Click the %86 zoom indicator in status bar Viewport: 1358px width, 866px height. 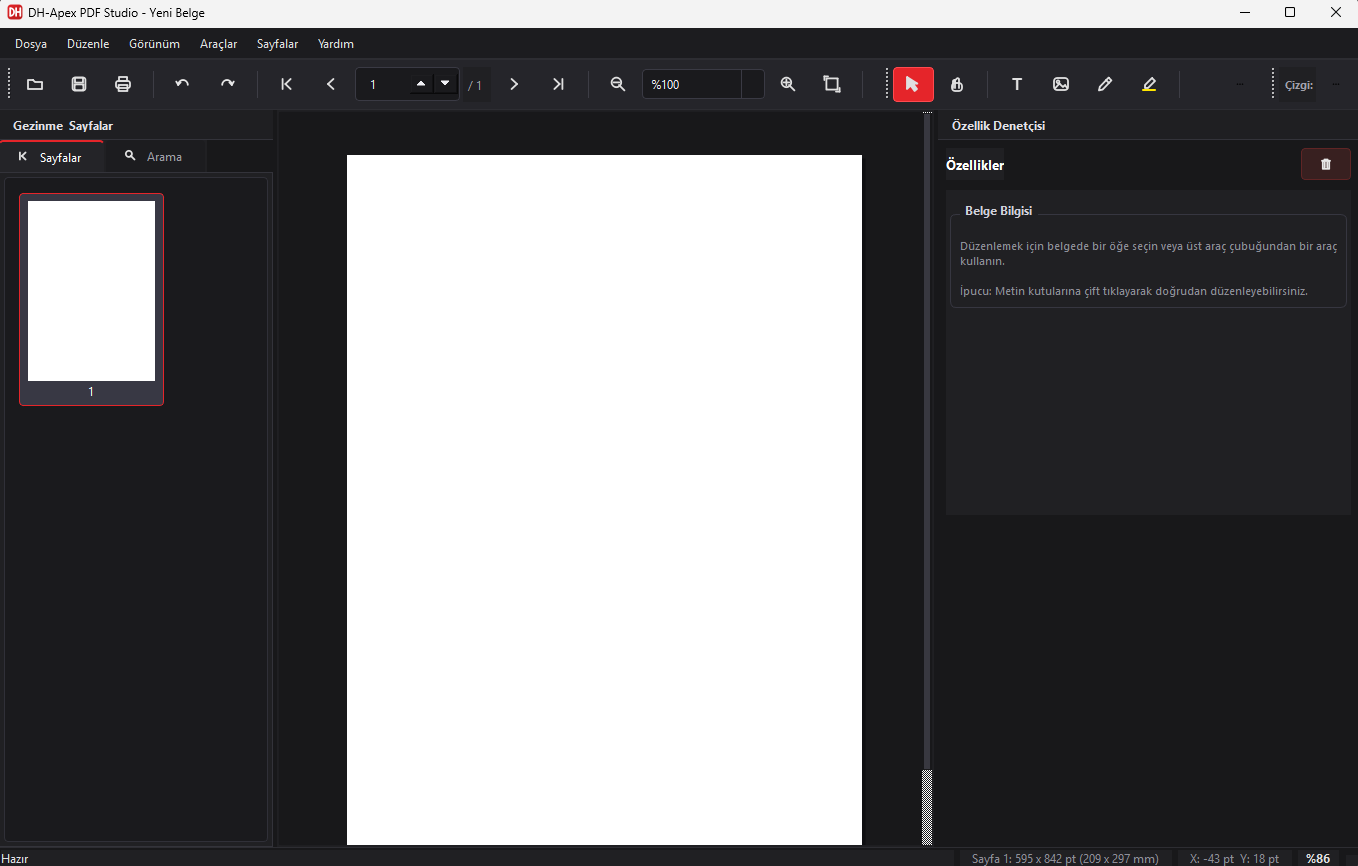pos(1318,859)
